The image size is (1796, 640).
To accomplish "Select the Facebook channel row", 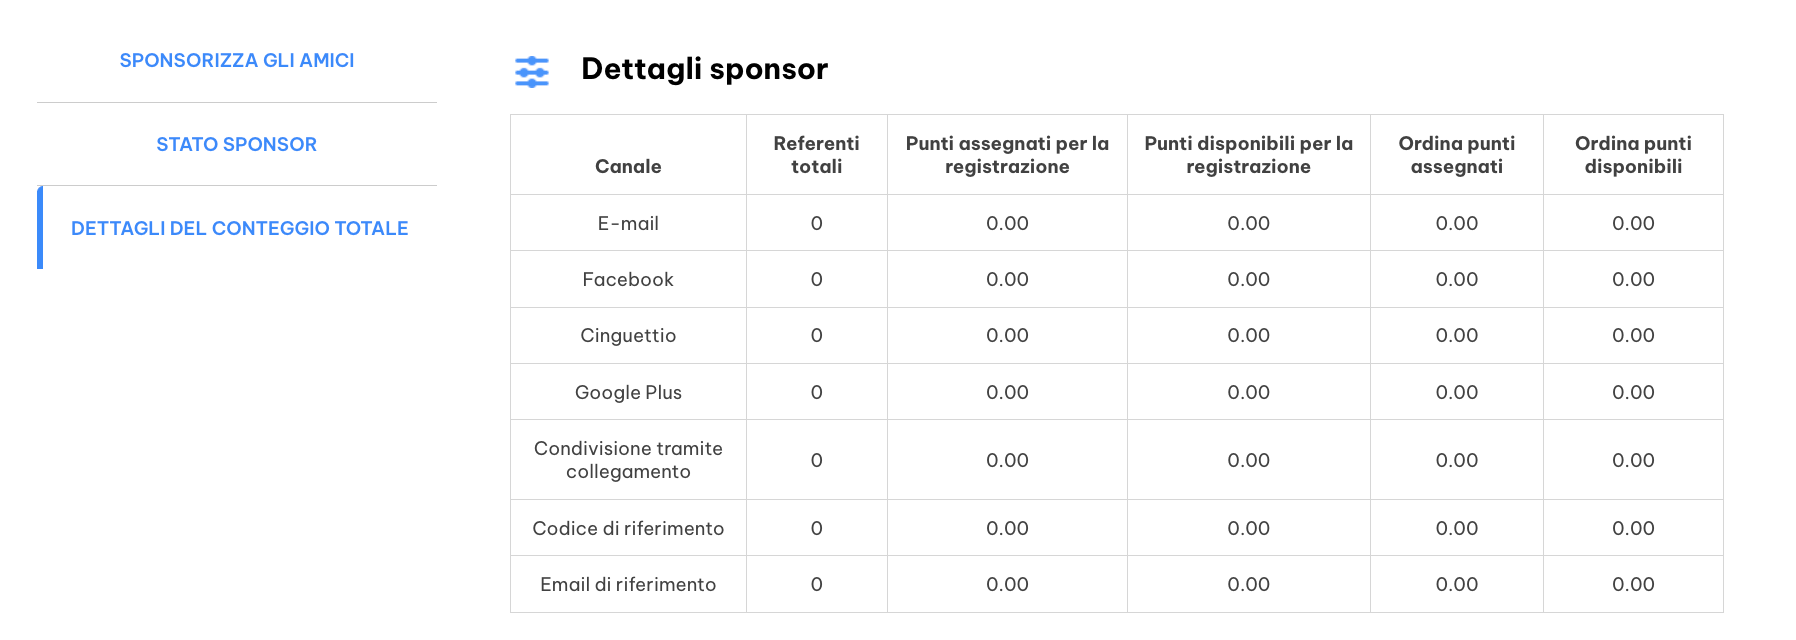I will [1117, 279].
